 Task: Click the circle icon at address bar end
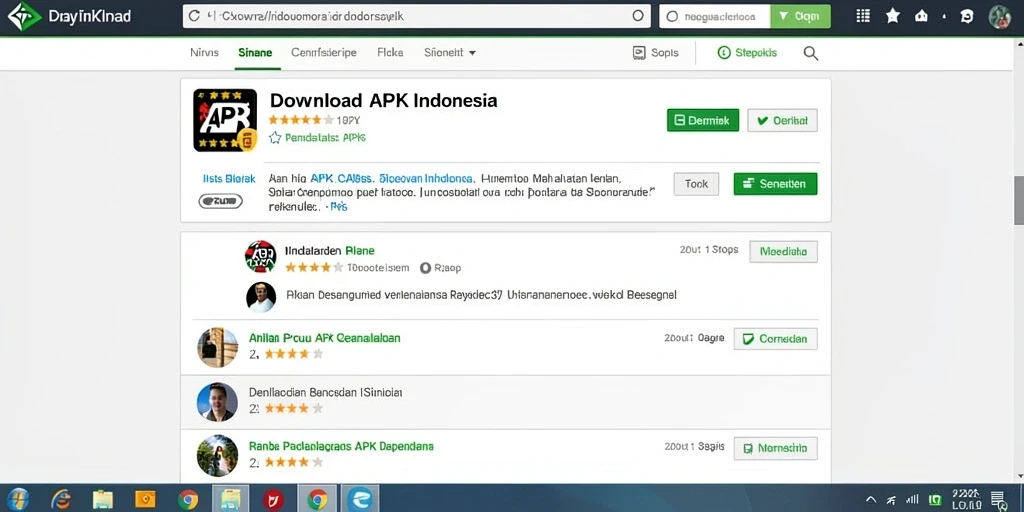tap(638, 16)
